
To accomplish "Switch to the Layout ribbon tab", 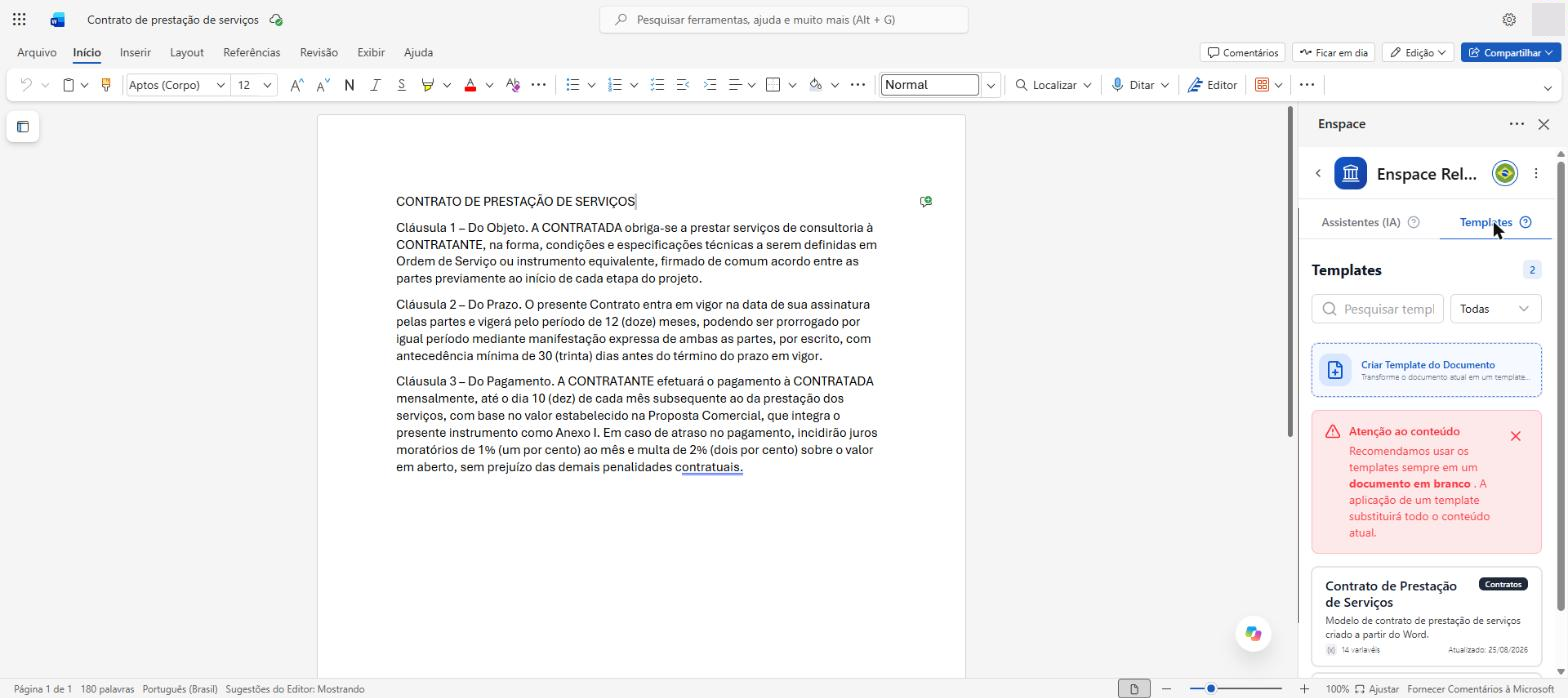I will pos(187,52).
